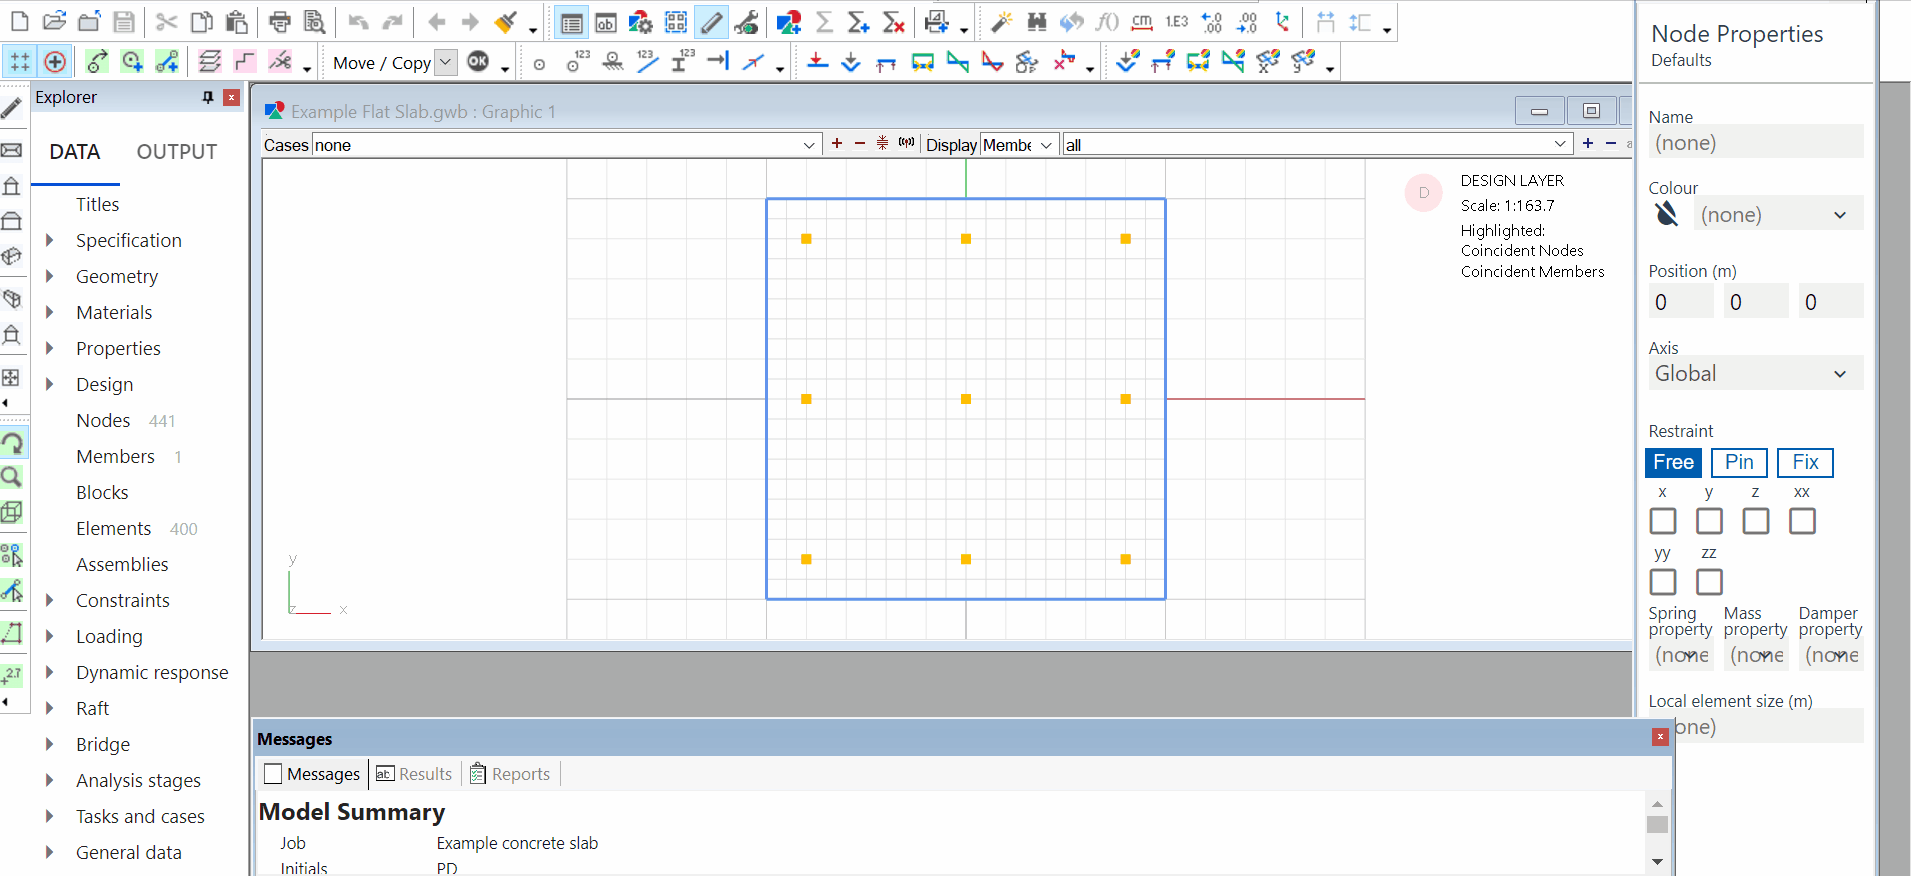Image resolution: width=1911 pixels, height=876 pixels.
Task: Click the open folder file icon
Action: (x=55, y=22)
